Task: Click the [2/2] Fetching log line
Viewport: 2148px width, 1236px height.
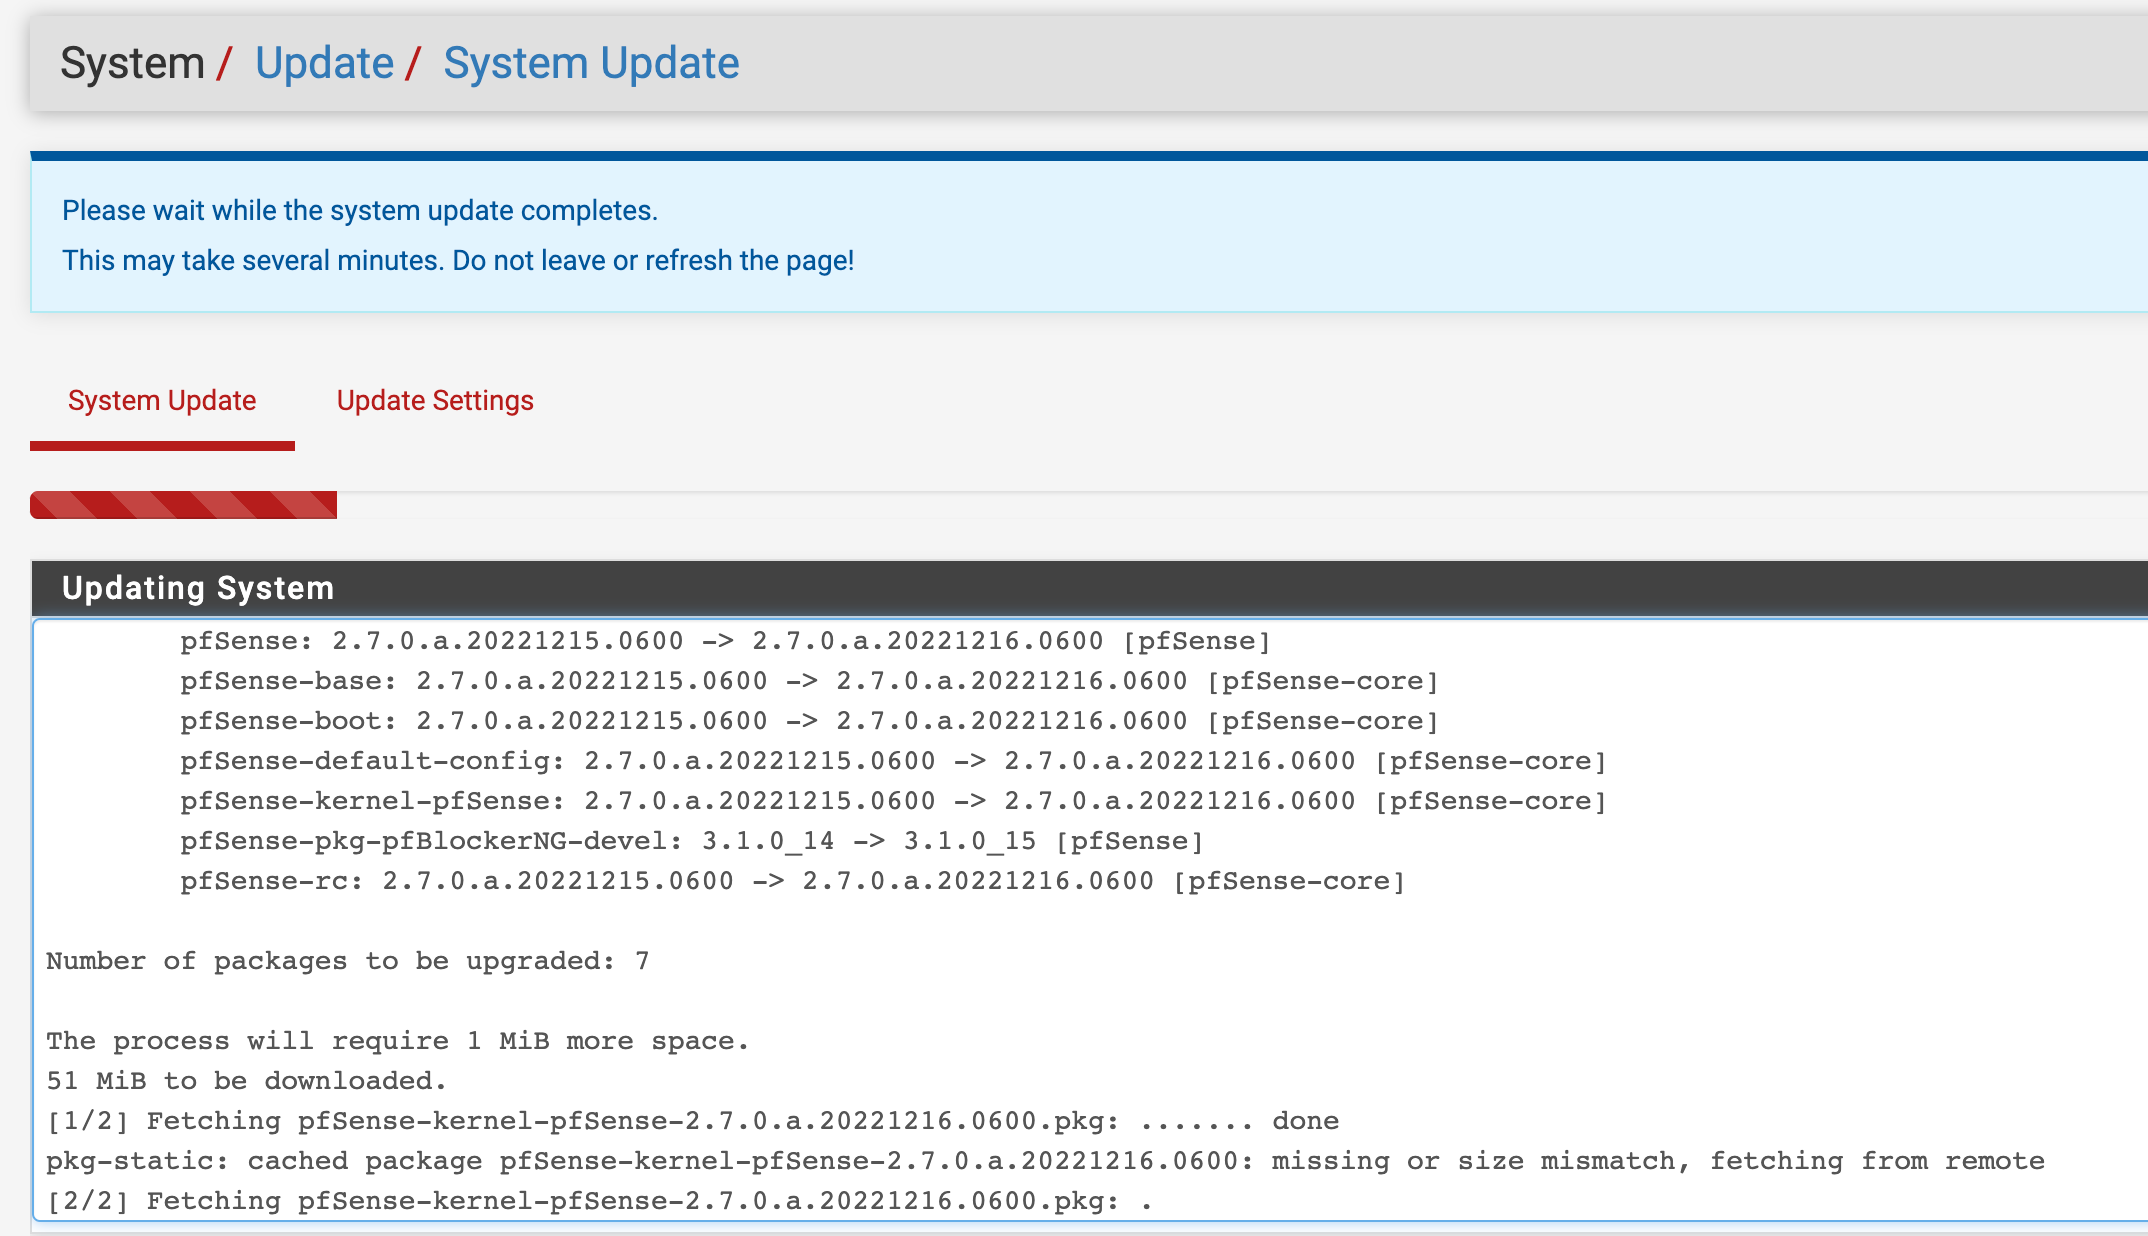Action: pyautogui.click(x=598, y=1201)
